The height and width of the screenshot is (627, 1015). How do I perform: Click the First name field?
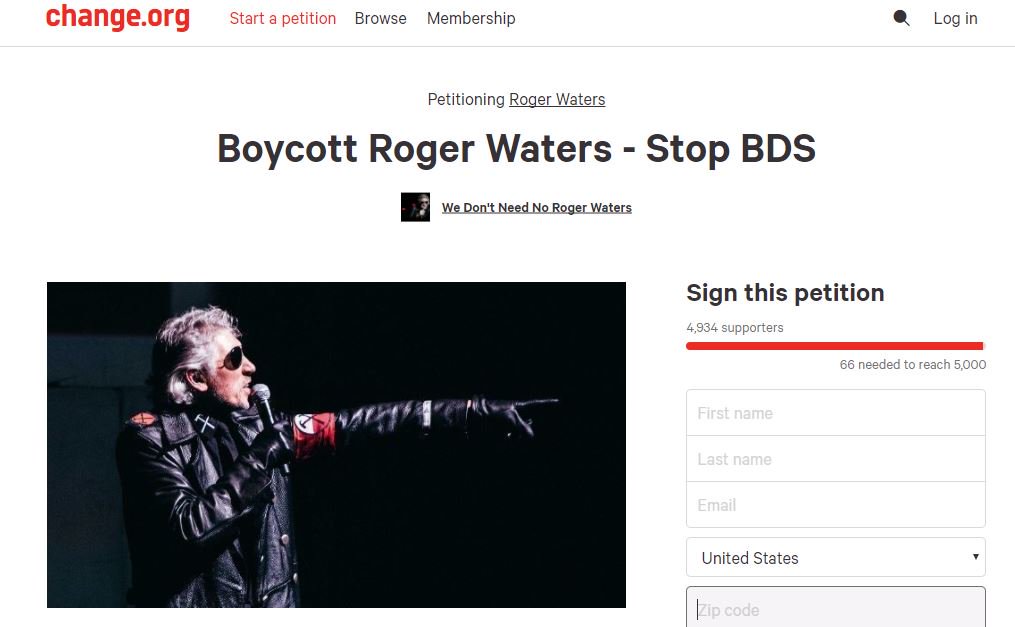click(836, 413)
